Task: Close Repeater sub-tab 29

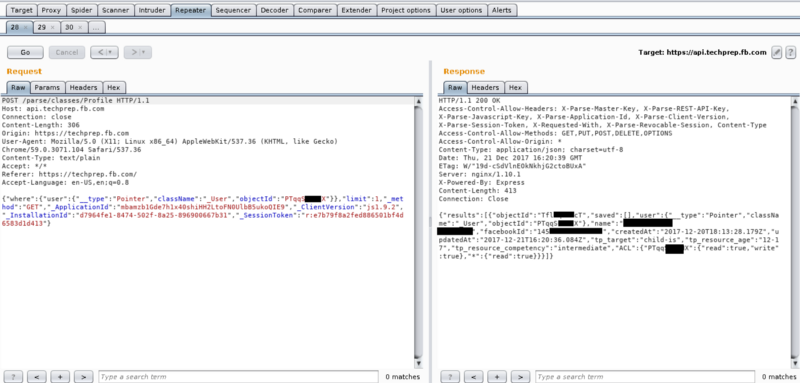Action: click(x=53, y=28)
